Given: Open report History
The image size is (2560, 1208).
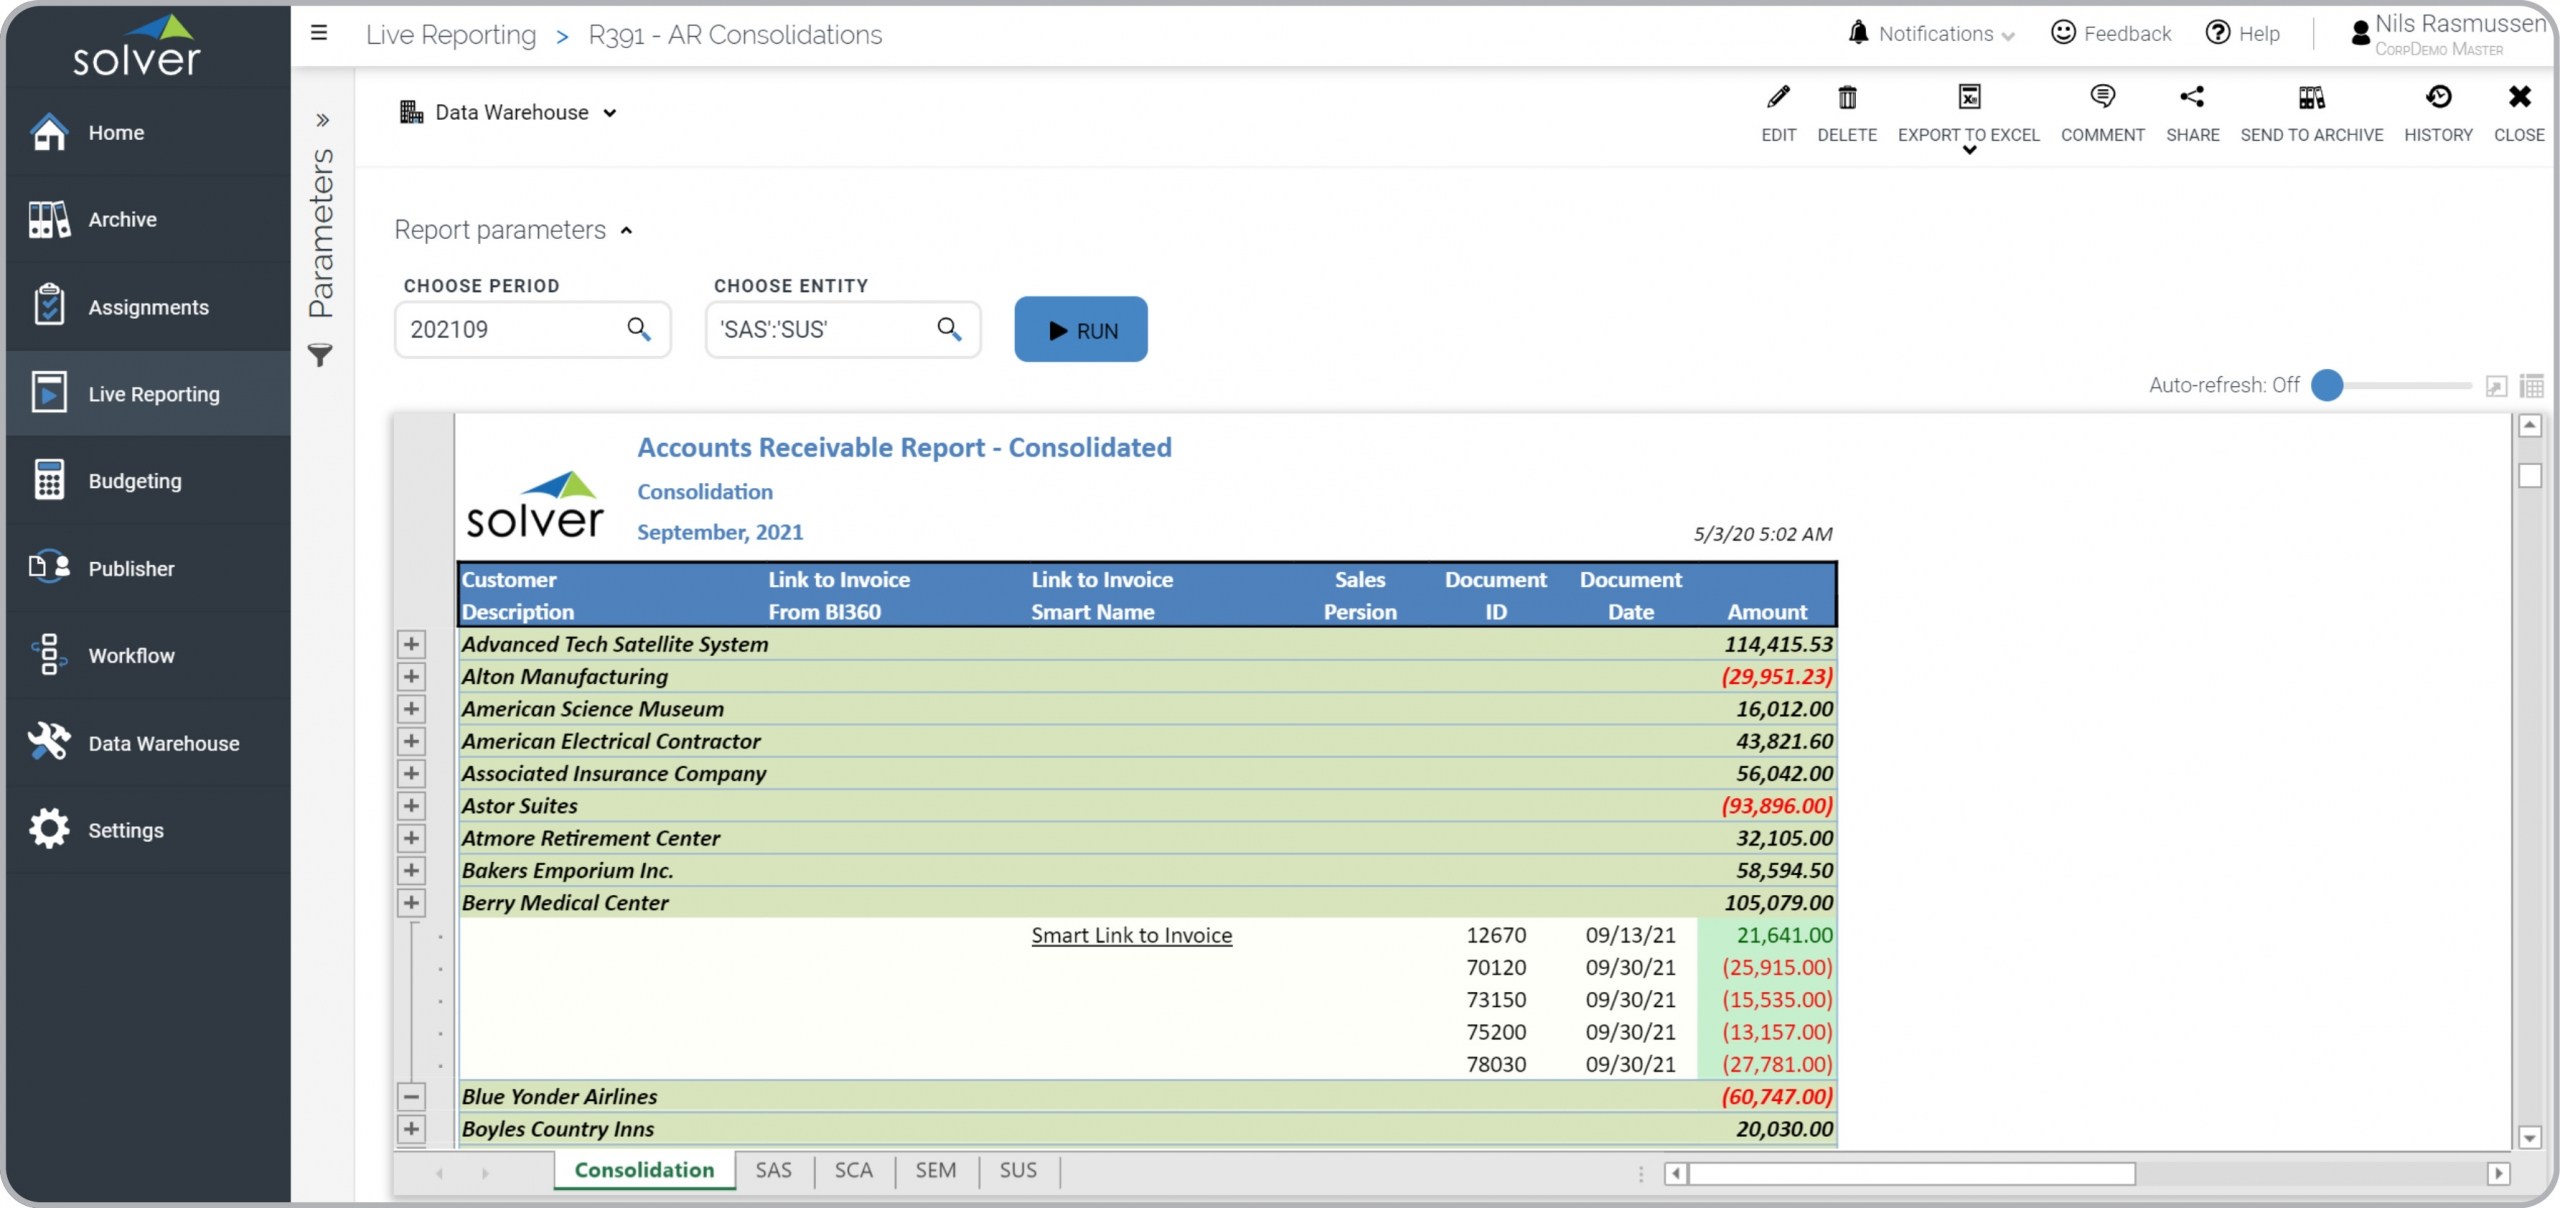Looking at the screenshot, I should tap(2438, 98).
